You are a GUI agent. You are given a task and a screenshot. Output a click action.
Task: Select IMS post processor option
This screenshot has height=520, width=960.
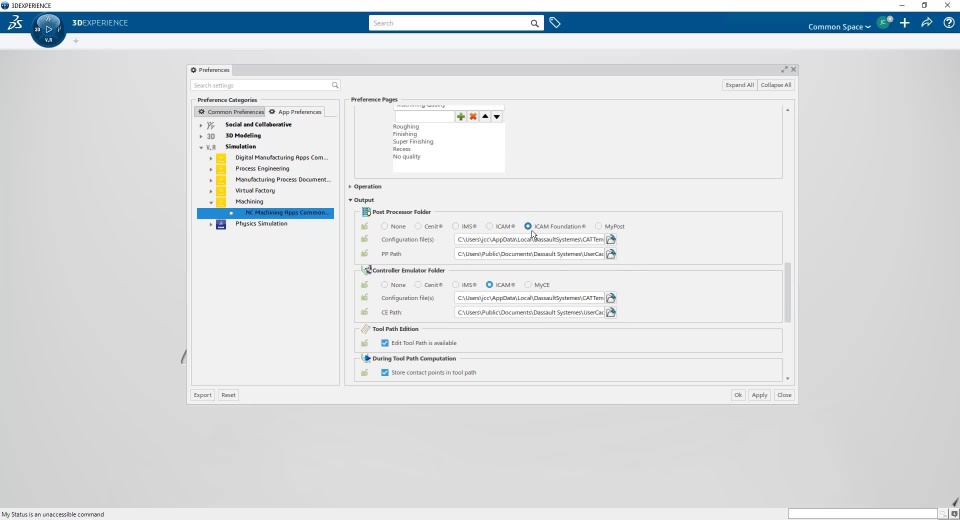[x=456, y=227]
